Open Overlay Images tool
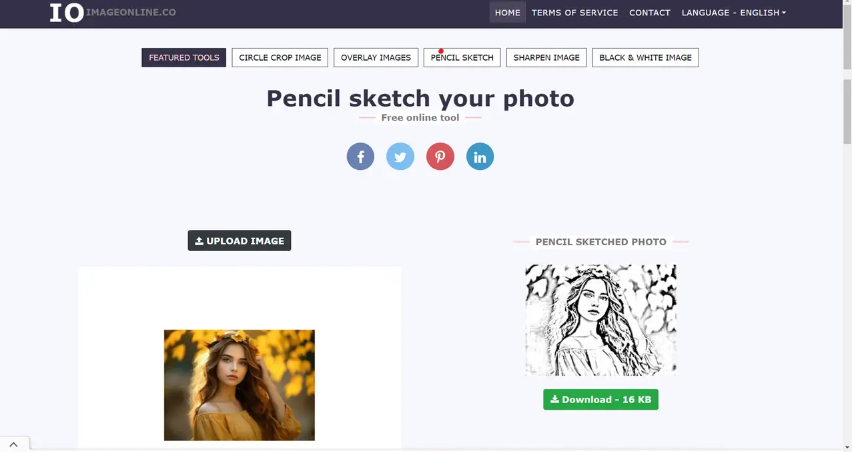The width and height of the screenshot is (852, 452). (x=375, y=58)
